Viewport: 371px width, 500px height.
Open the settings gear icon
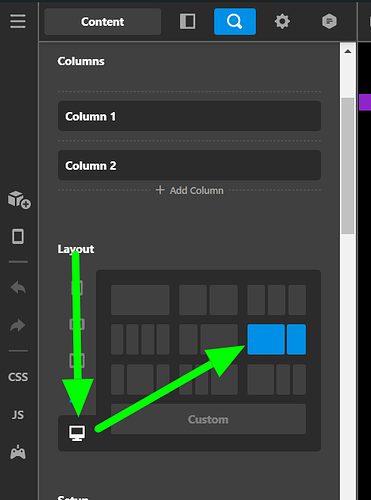point(282,22)
